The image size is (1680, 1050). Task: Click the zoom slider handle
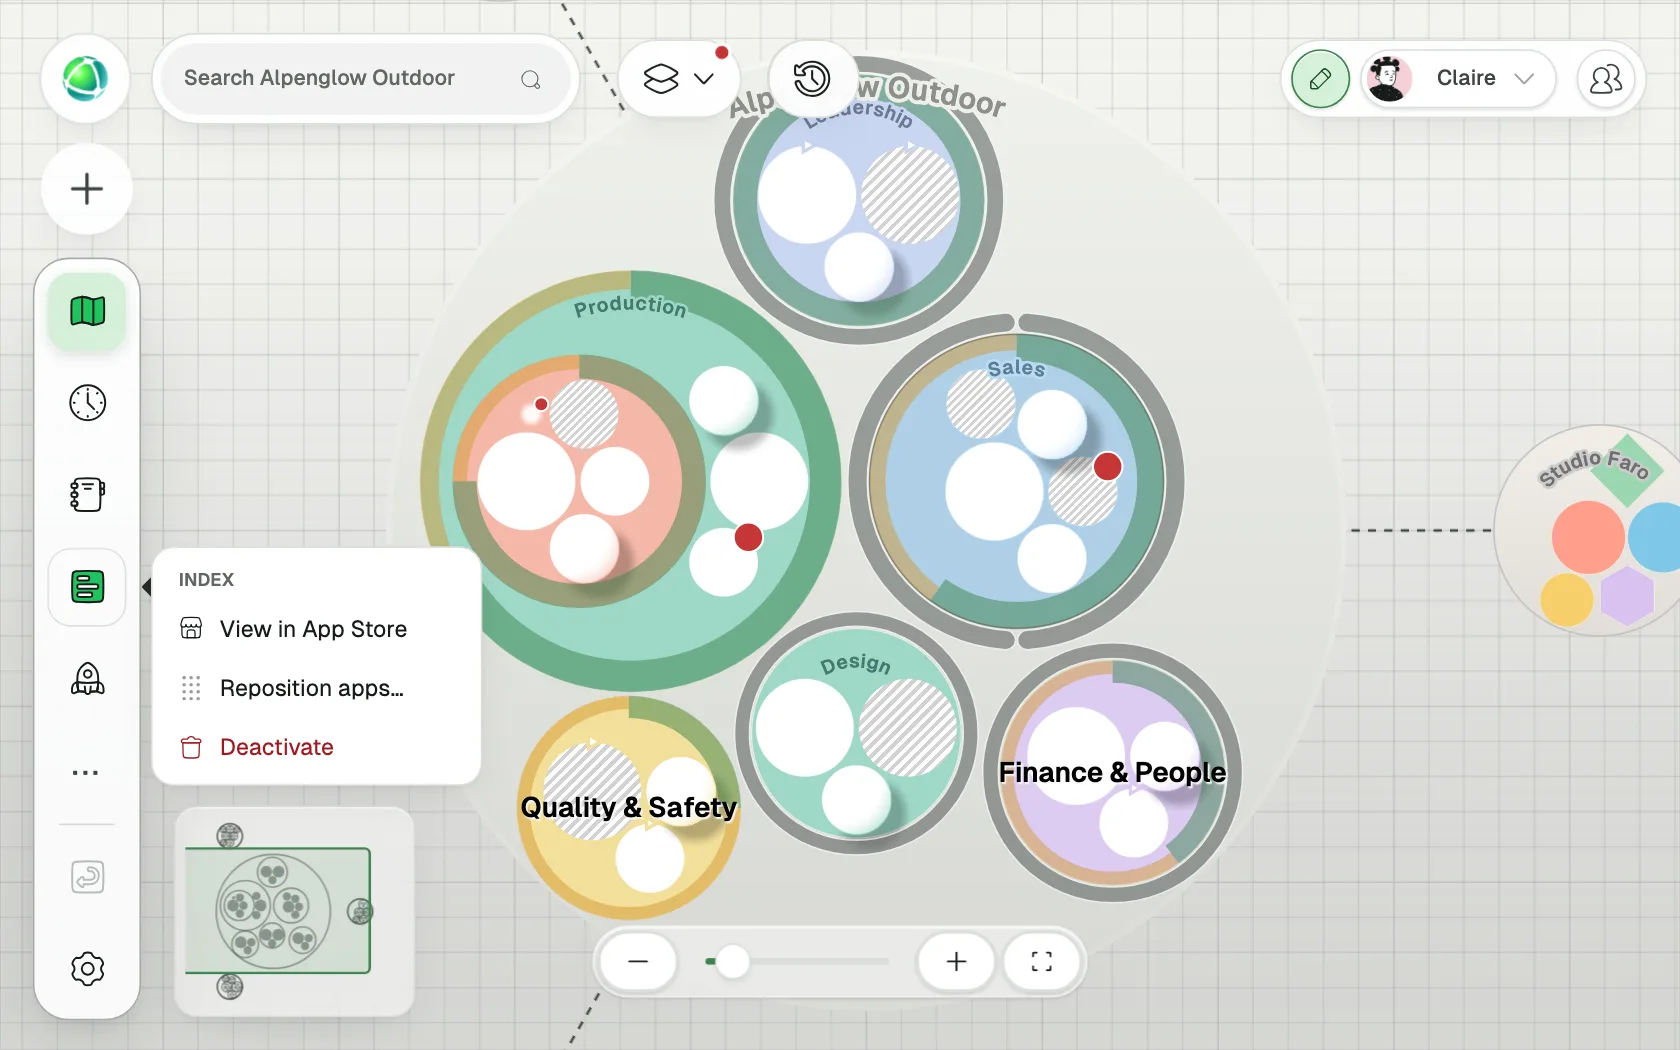732,961
